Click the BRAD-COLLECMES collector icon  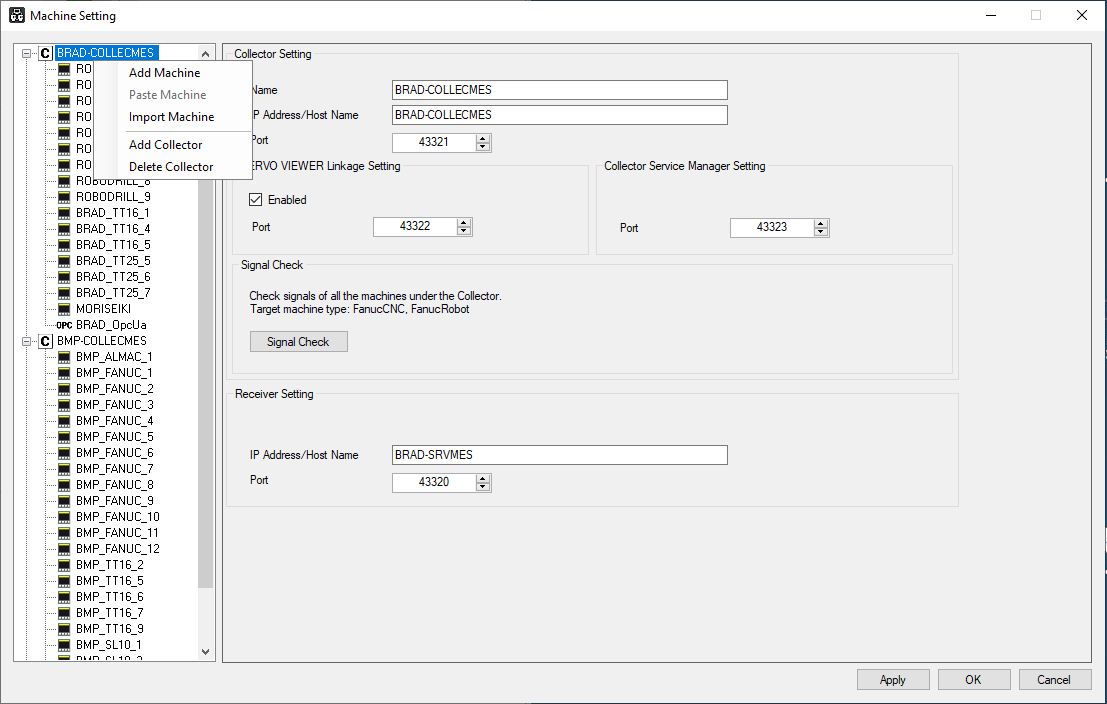pos(45,53)
